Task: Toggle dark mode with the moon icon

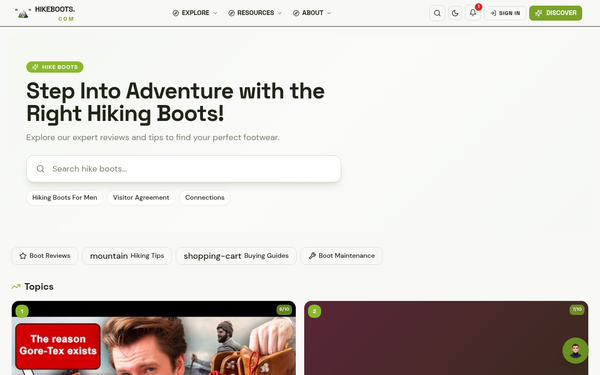Action: pyautogui.click(x=455, y=13)
